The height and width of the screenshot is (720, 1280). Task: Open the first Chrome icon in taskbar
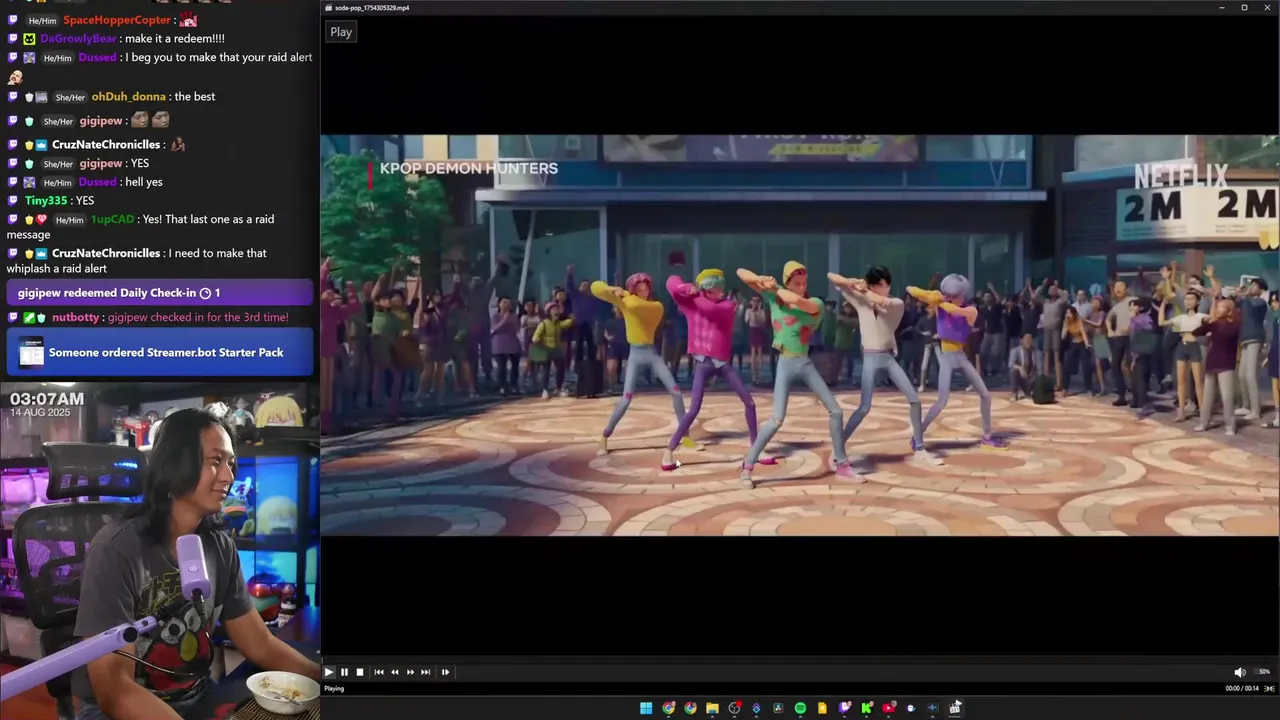coord(668,708)
